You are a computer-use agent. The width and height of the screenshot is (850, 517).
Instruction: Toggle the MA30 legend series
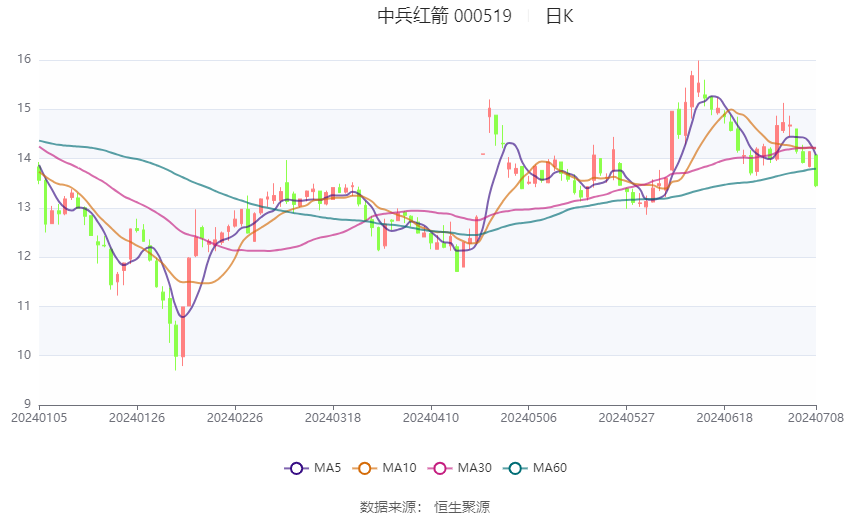[x=460, y=468]
